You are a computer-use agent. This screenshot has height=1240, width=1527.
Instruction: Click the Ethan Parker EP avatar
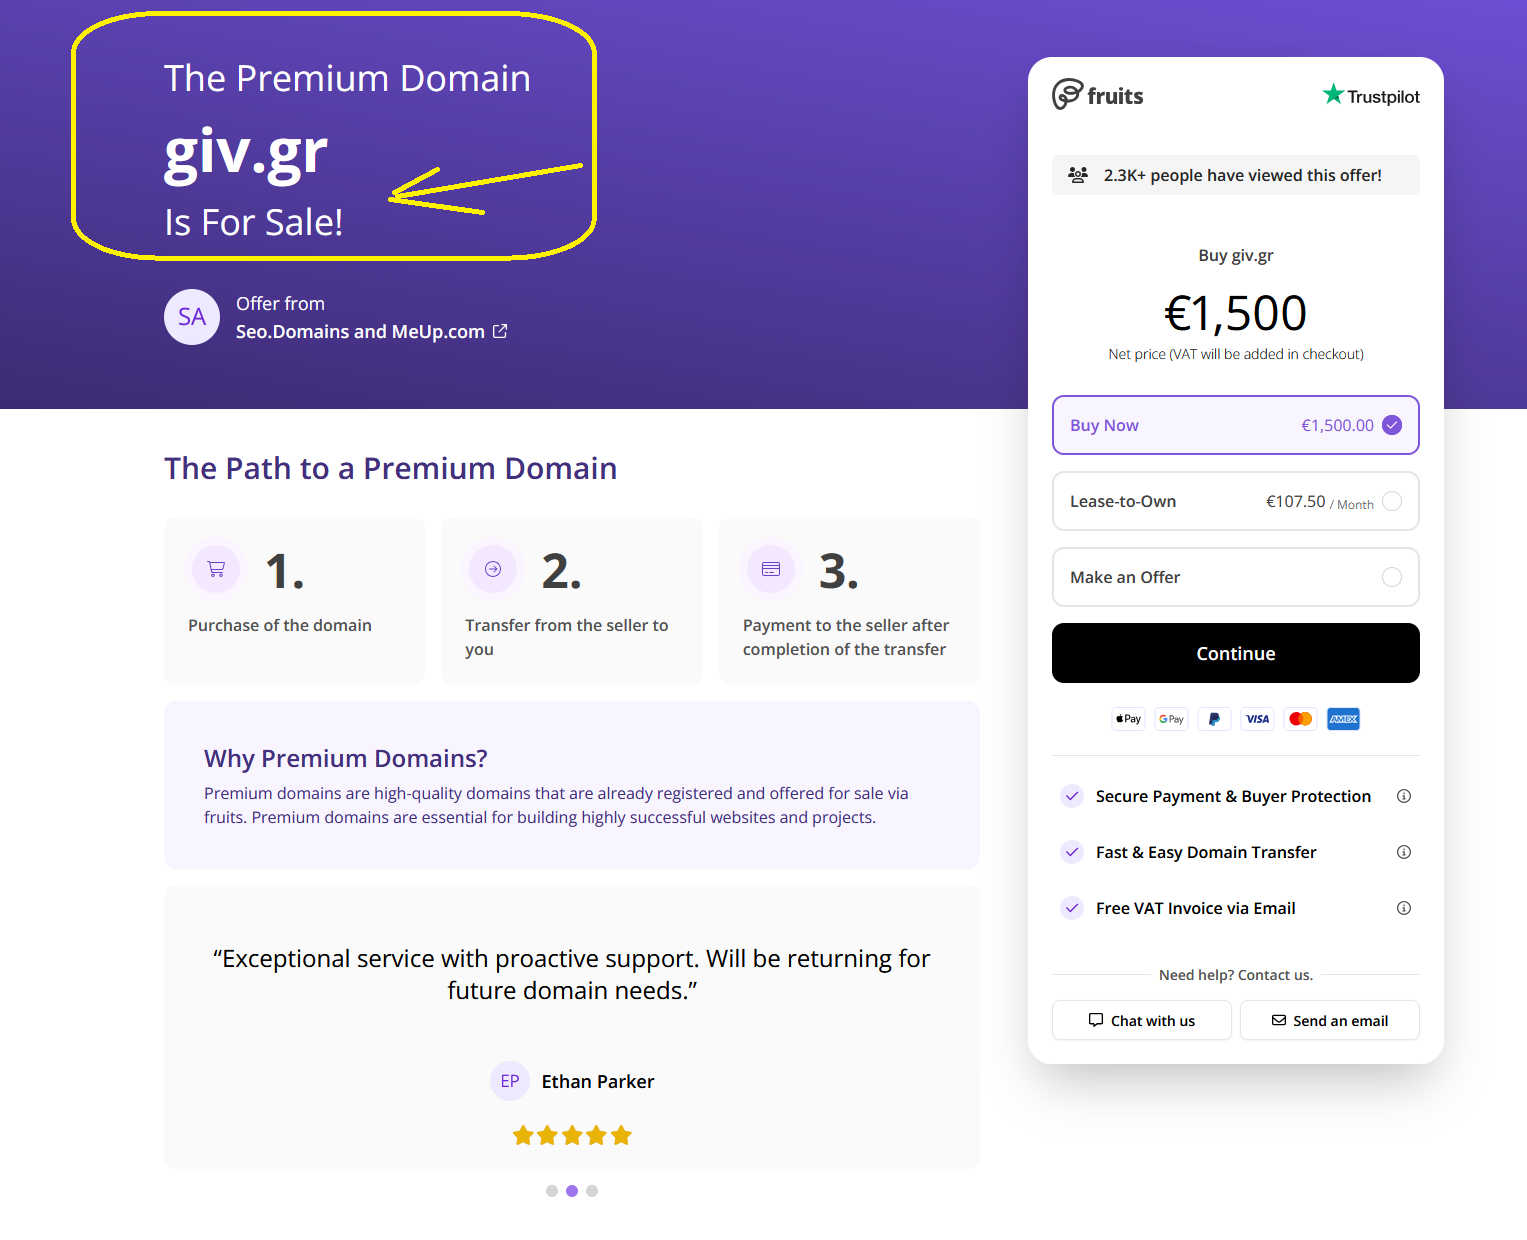click(x=510, y=1081)
